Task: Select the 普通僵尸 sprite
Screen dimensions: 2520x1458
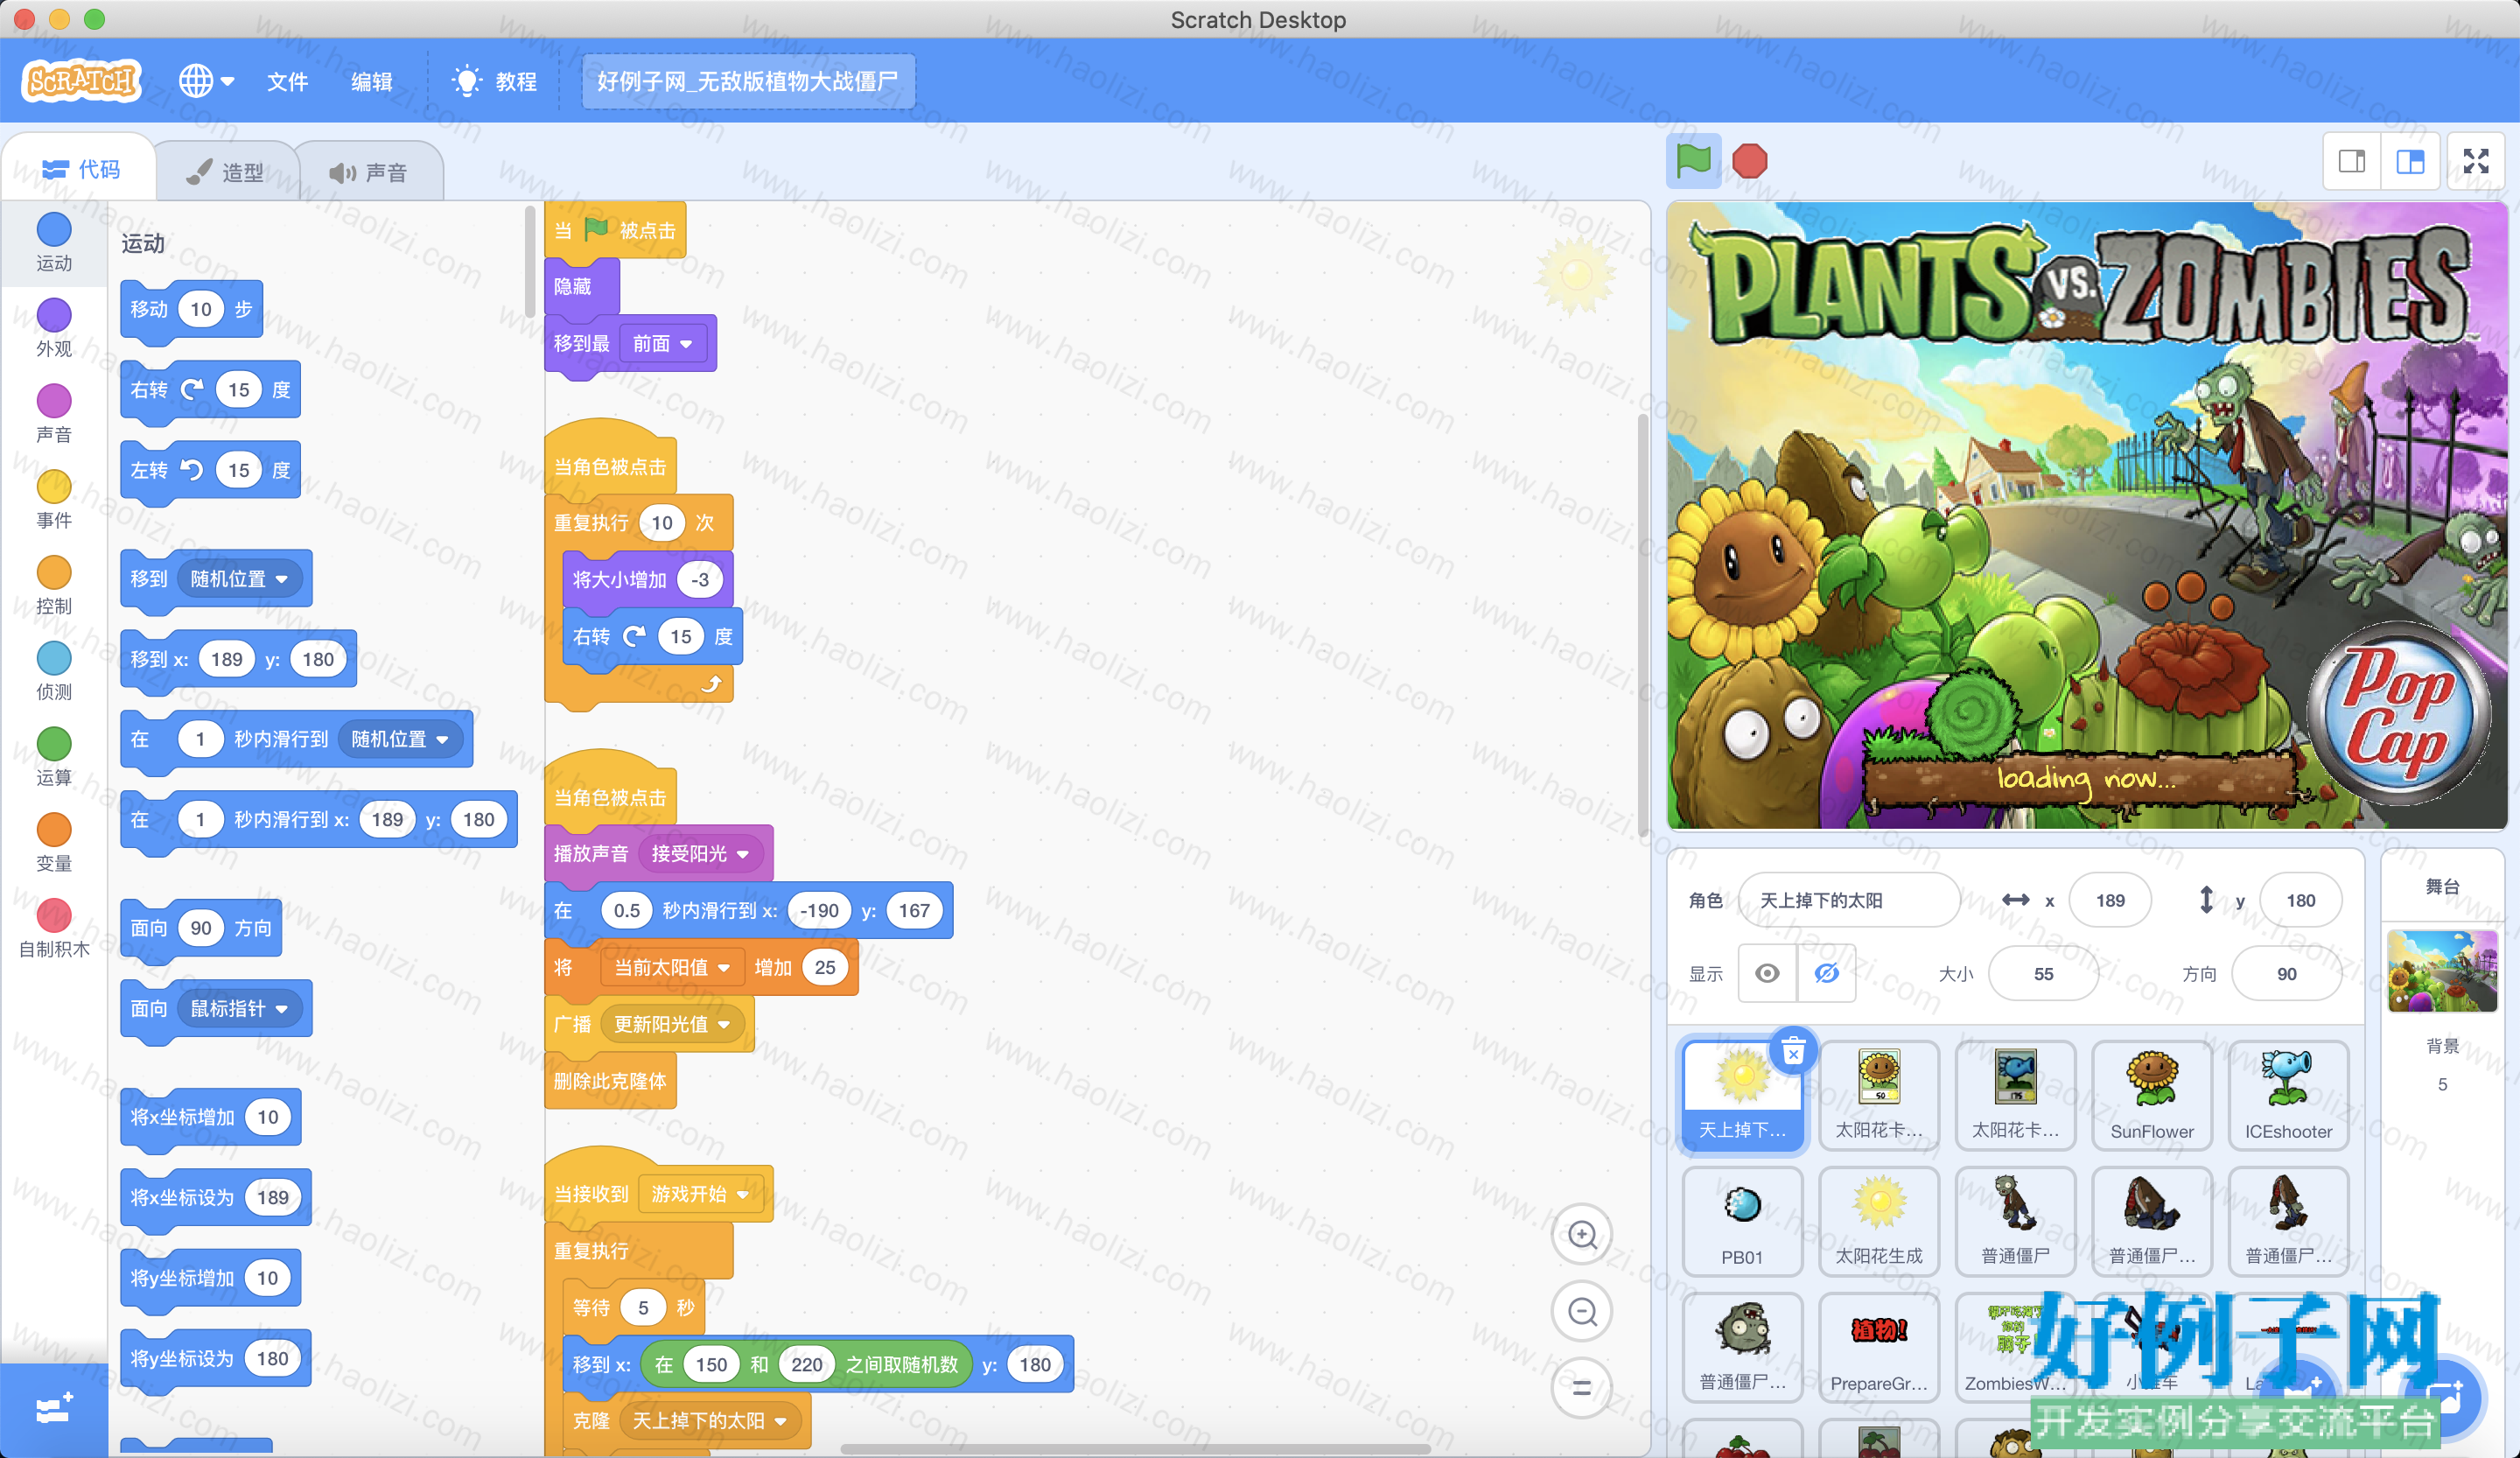Action: click(x=2015, y=1221)
